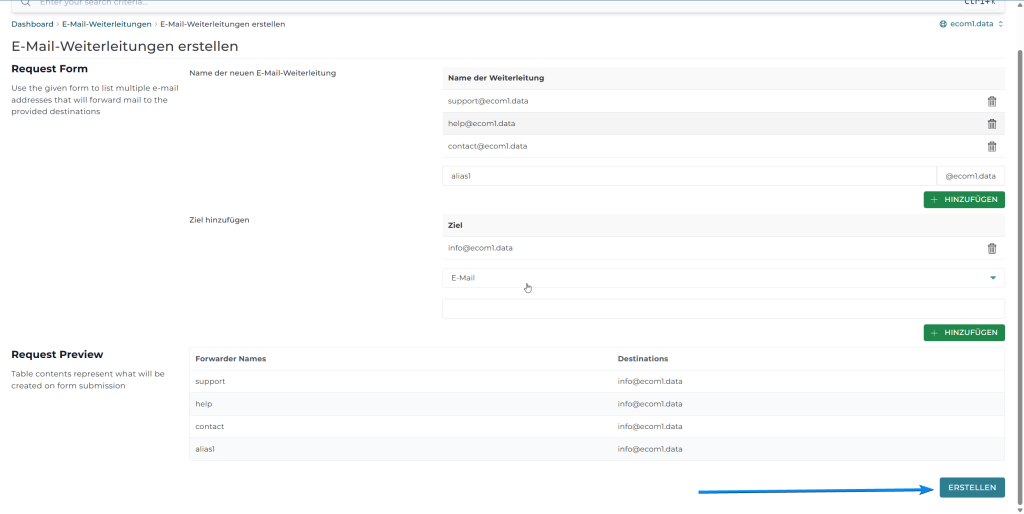Viewport: 1024px width, 514px height.
Task: Open E-Mail-Weiterleitungen breadcrumb link
Action: 107,24
